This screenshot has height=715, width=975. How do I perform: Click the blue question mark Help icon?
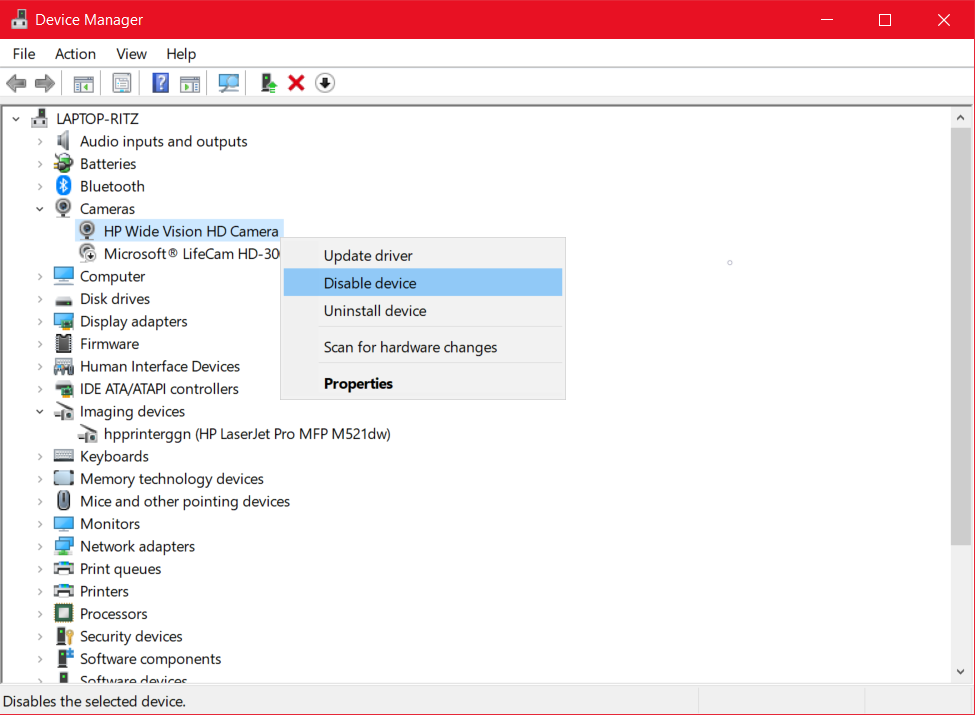(x=160, y=83)
